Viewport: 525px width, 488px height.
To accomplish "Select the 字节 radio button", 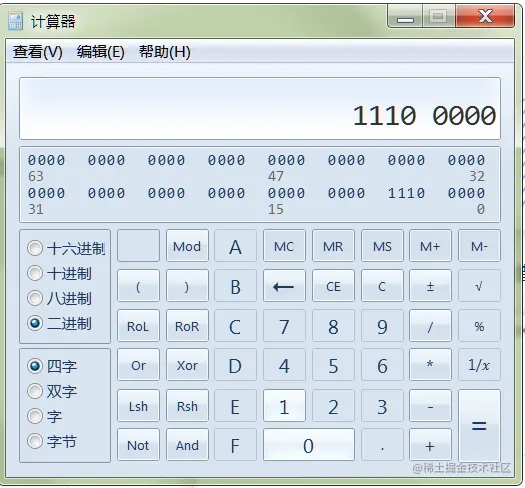I will click(35, 441).
